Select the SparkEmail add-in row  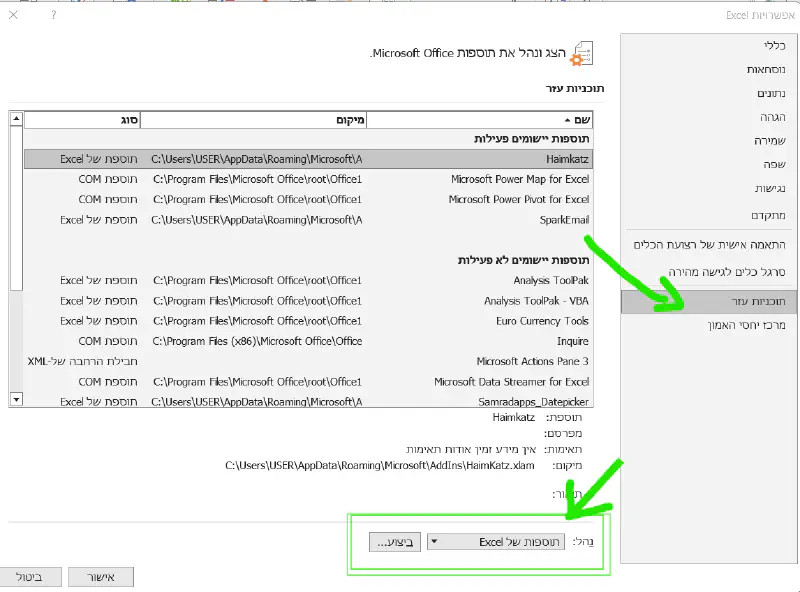tap(308, 220)
